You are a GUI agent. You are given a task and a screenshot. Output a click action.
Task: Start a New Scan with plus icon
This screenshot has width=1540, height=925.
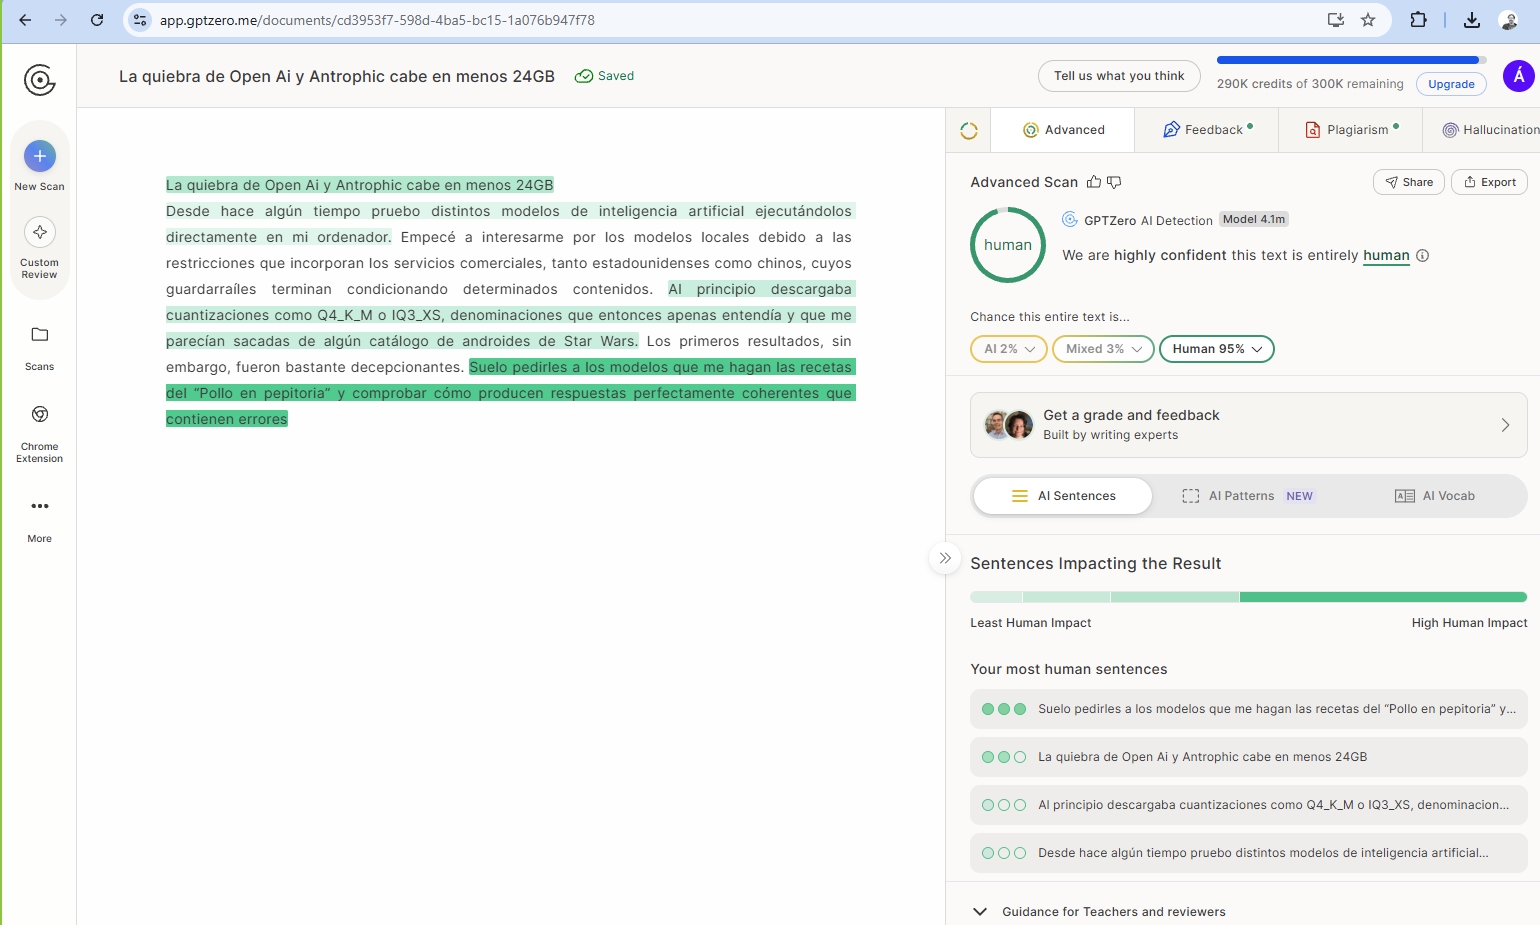click(39, 156)
